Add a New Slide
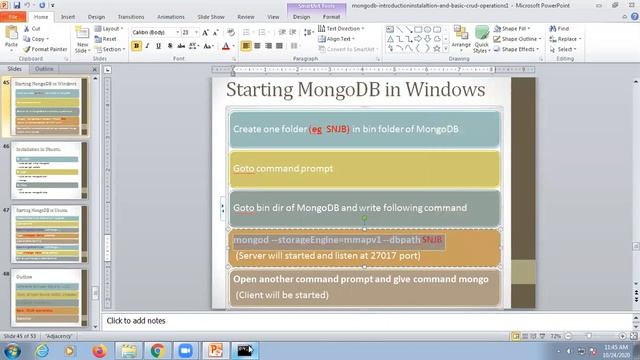The image size is (640, 360). (x=82, y=39)
